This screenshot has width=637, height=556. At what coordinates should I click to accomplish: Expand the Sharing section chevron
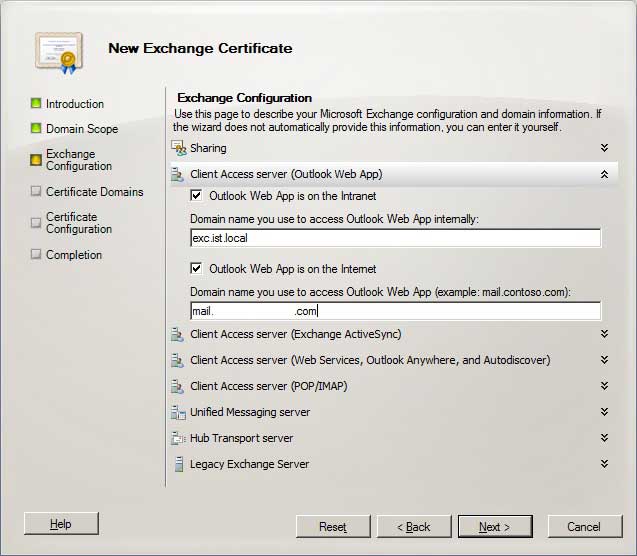(604, 148)
